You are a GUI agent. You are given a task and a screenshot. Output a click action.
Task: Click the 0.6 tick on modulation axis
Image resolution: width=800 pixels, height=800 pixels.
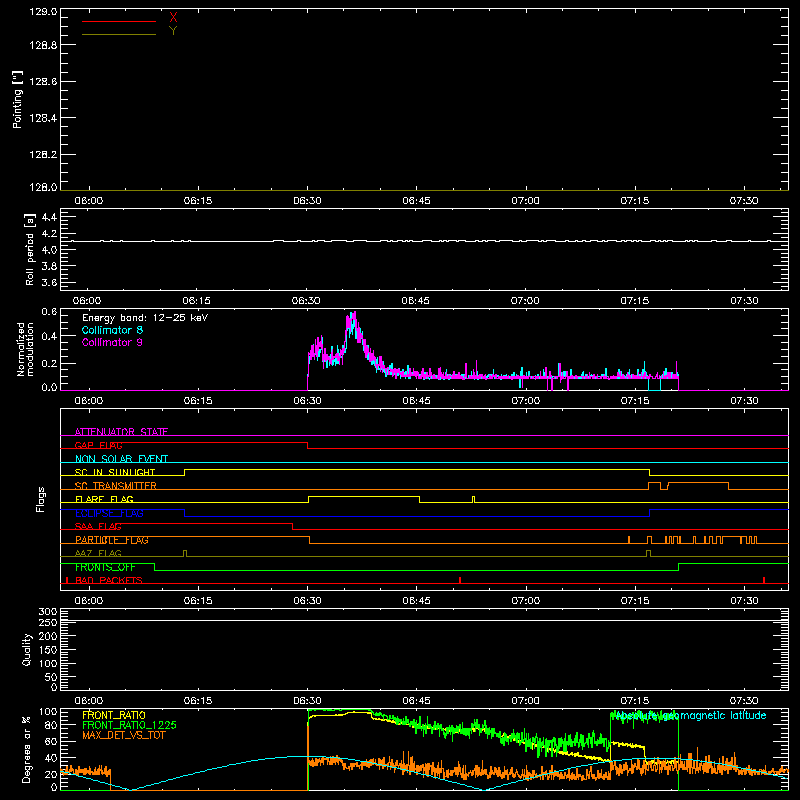(x=49, y=311)
